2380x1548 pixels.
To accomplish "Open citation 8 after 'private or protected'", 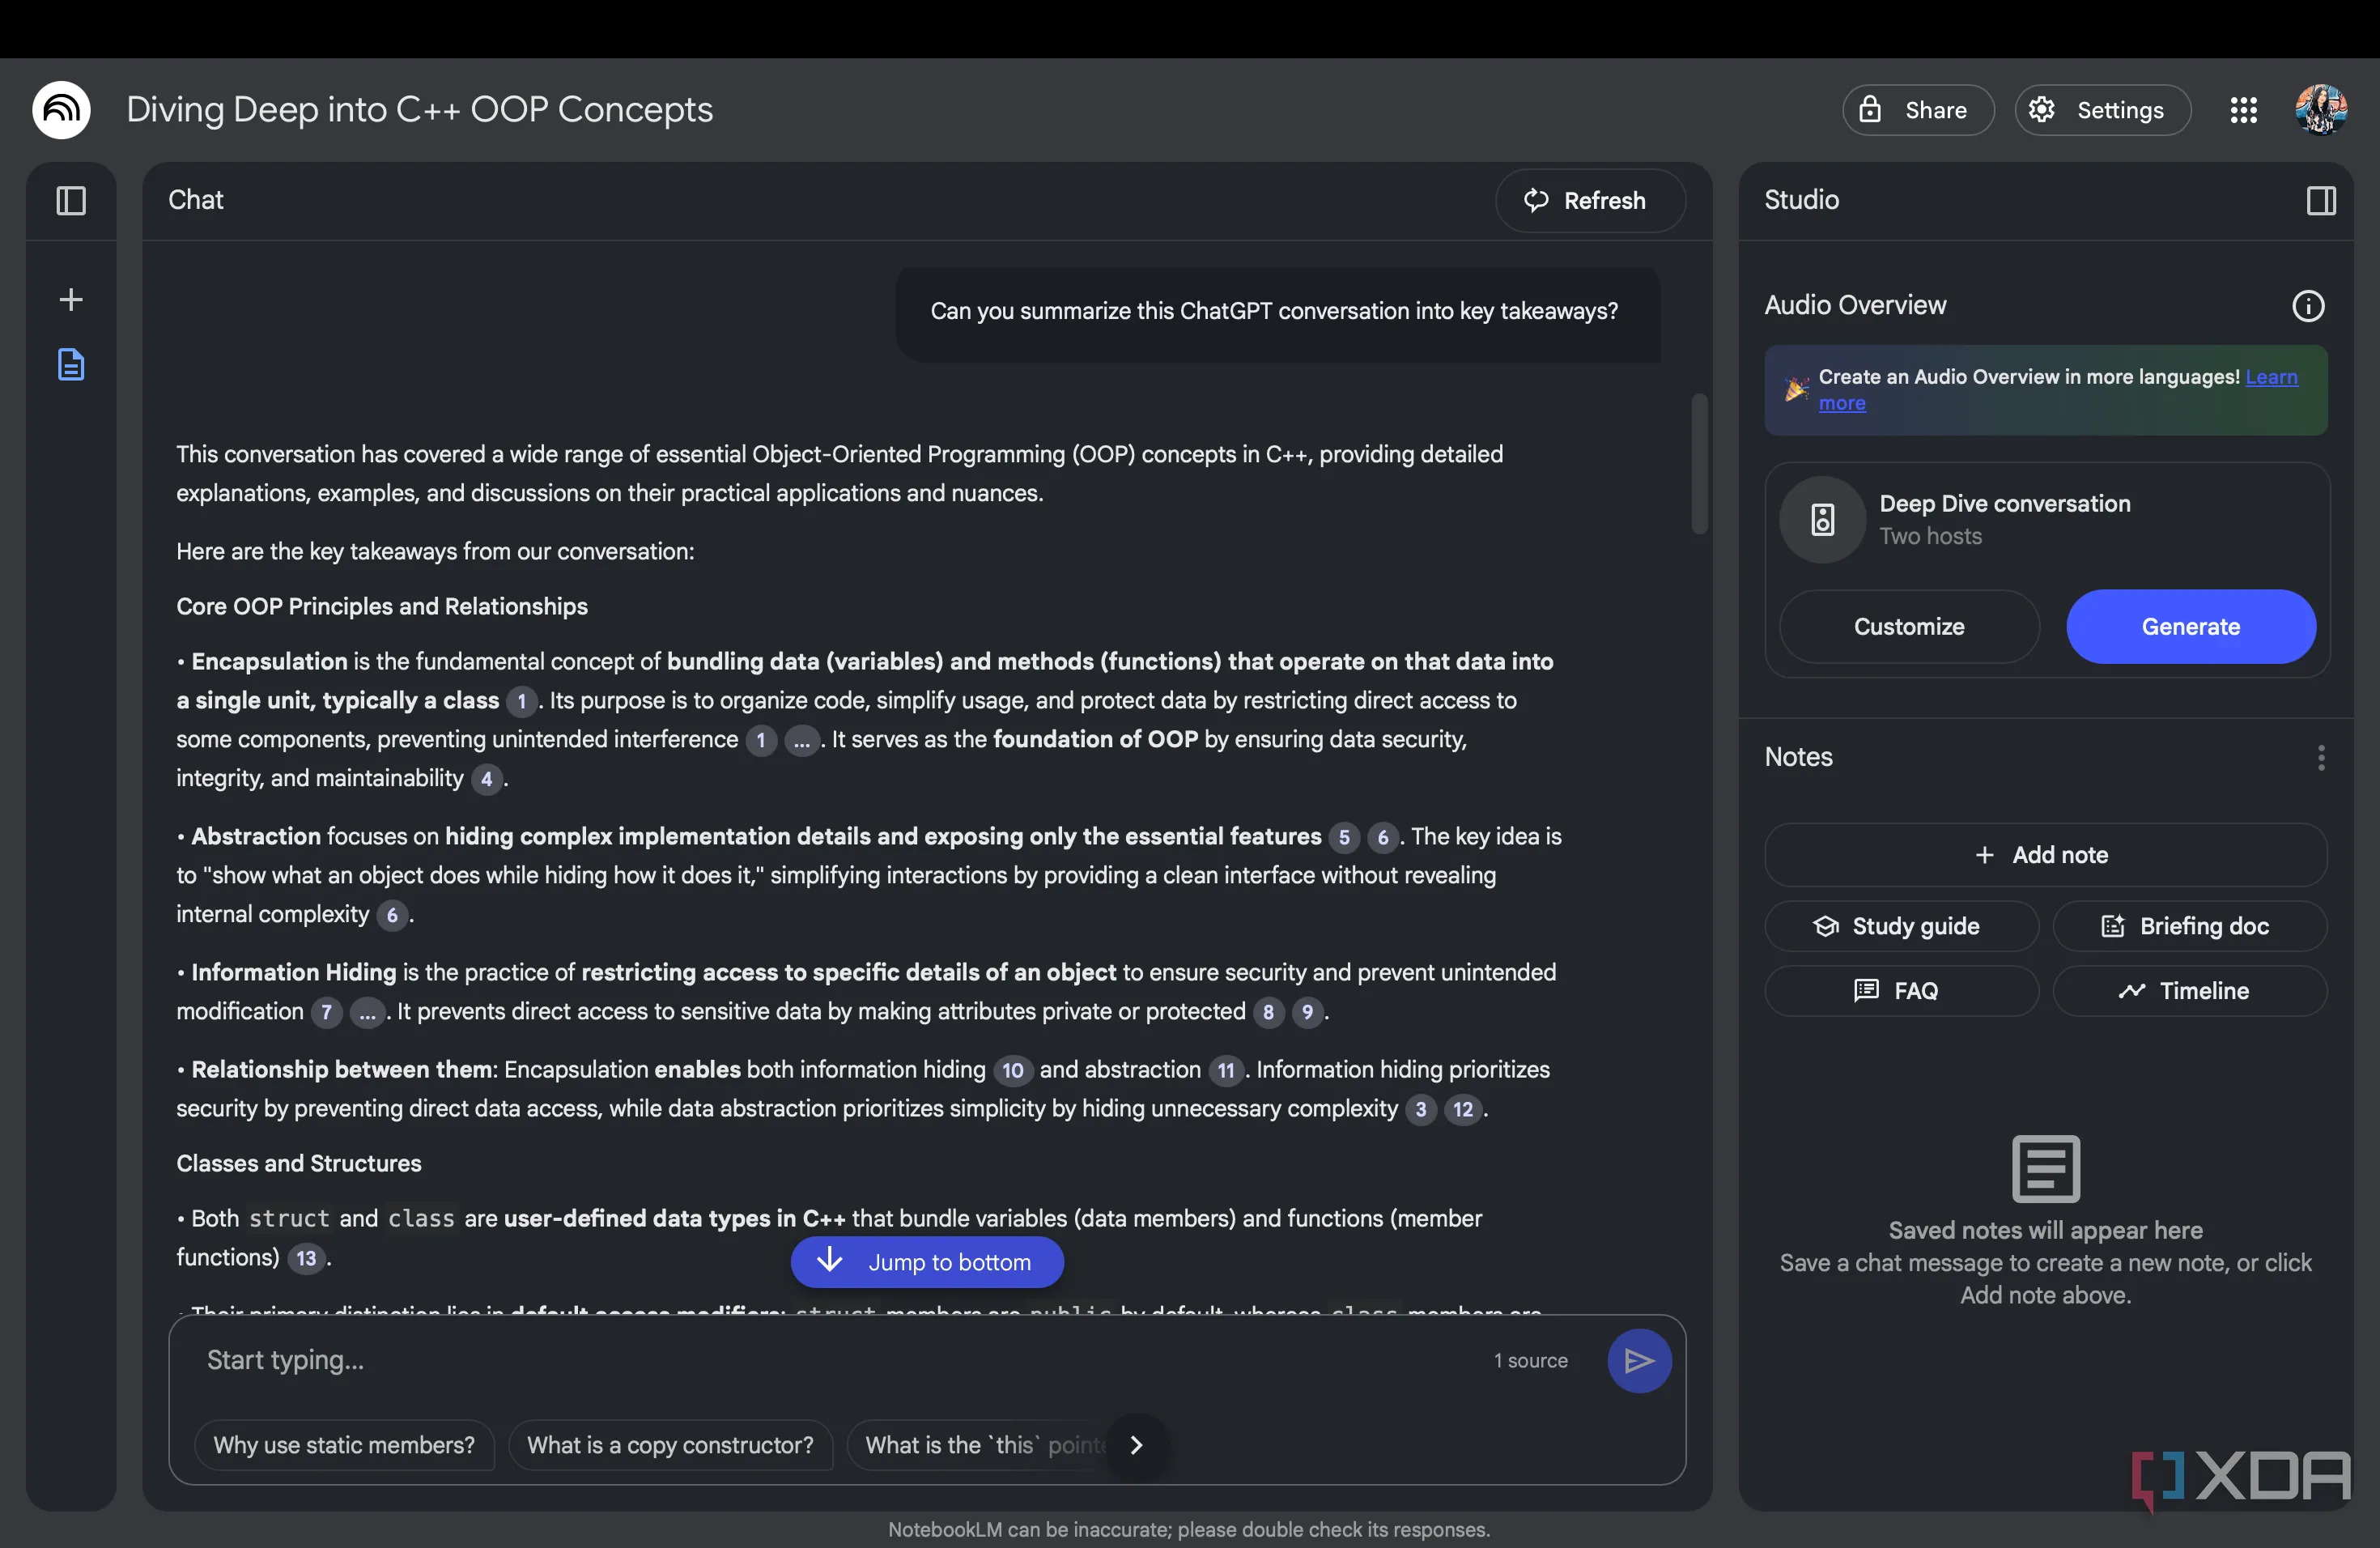I will (x=1268, y=1011).
